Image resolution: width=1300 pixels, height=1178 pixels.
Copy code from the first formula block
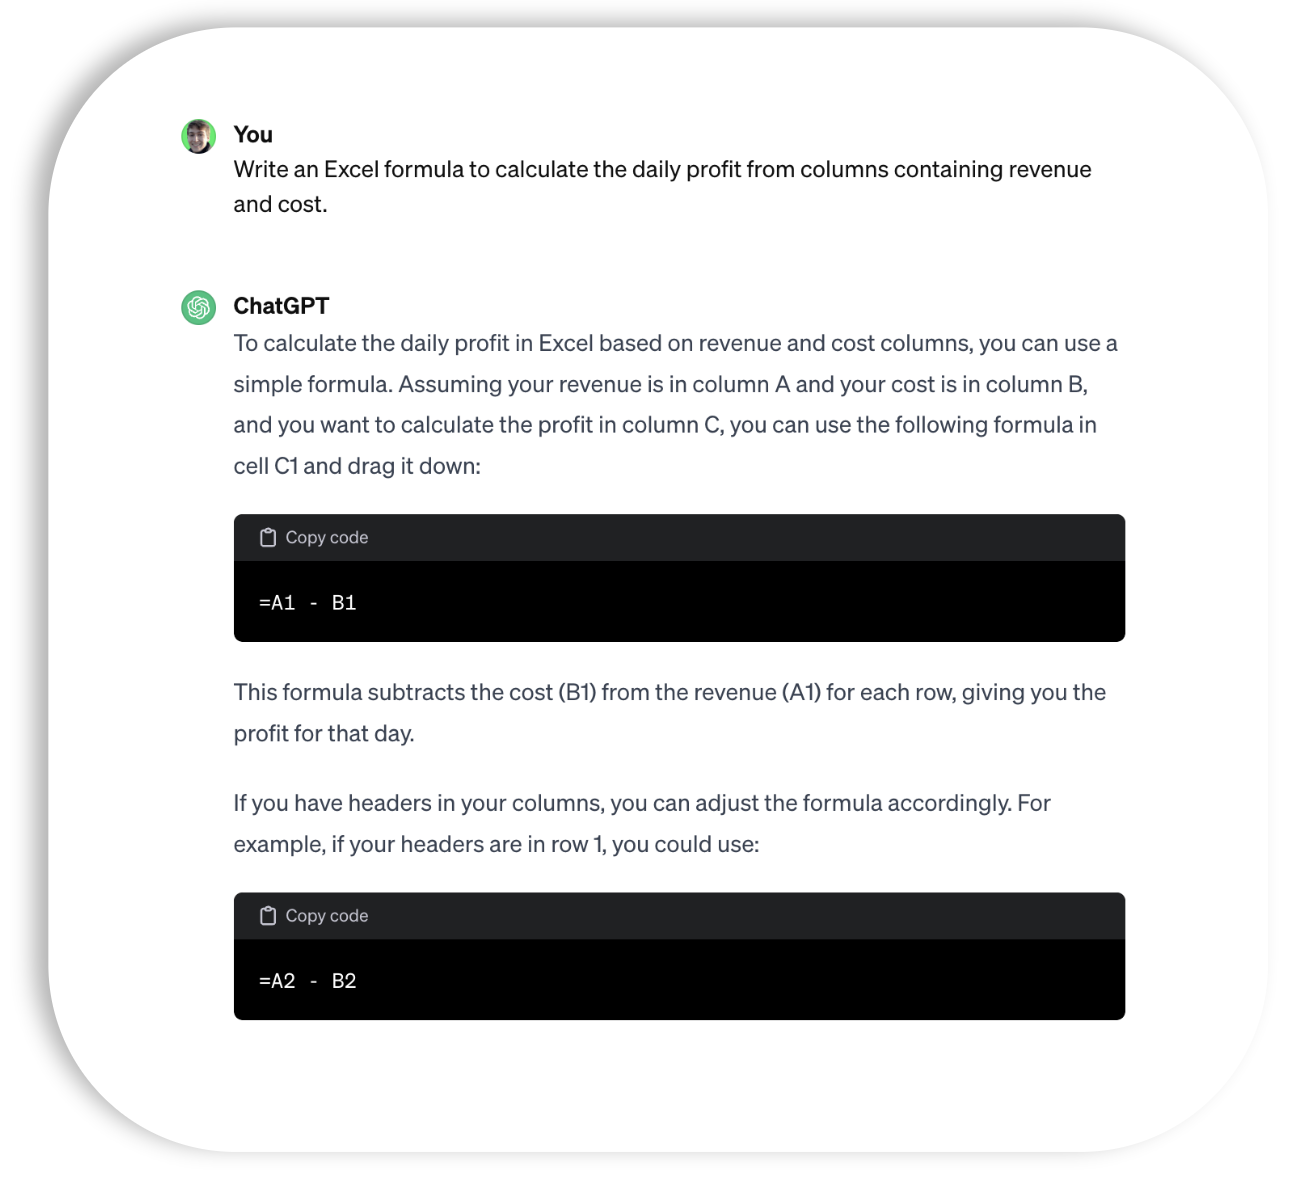[314, 538]
